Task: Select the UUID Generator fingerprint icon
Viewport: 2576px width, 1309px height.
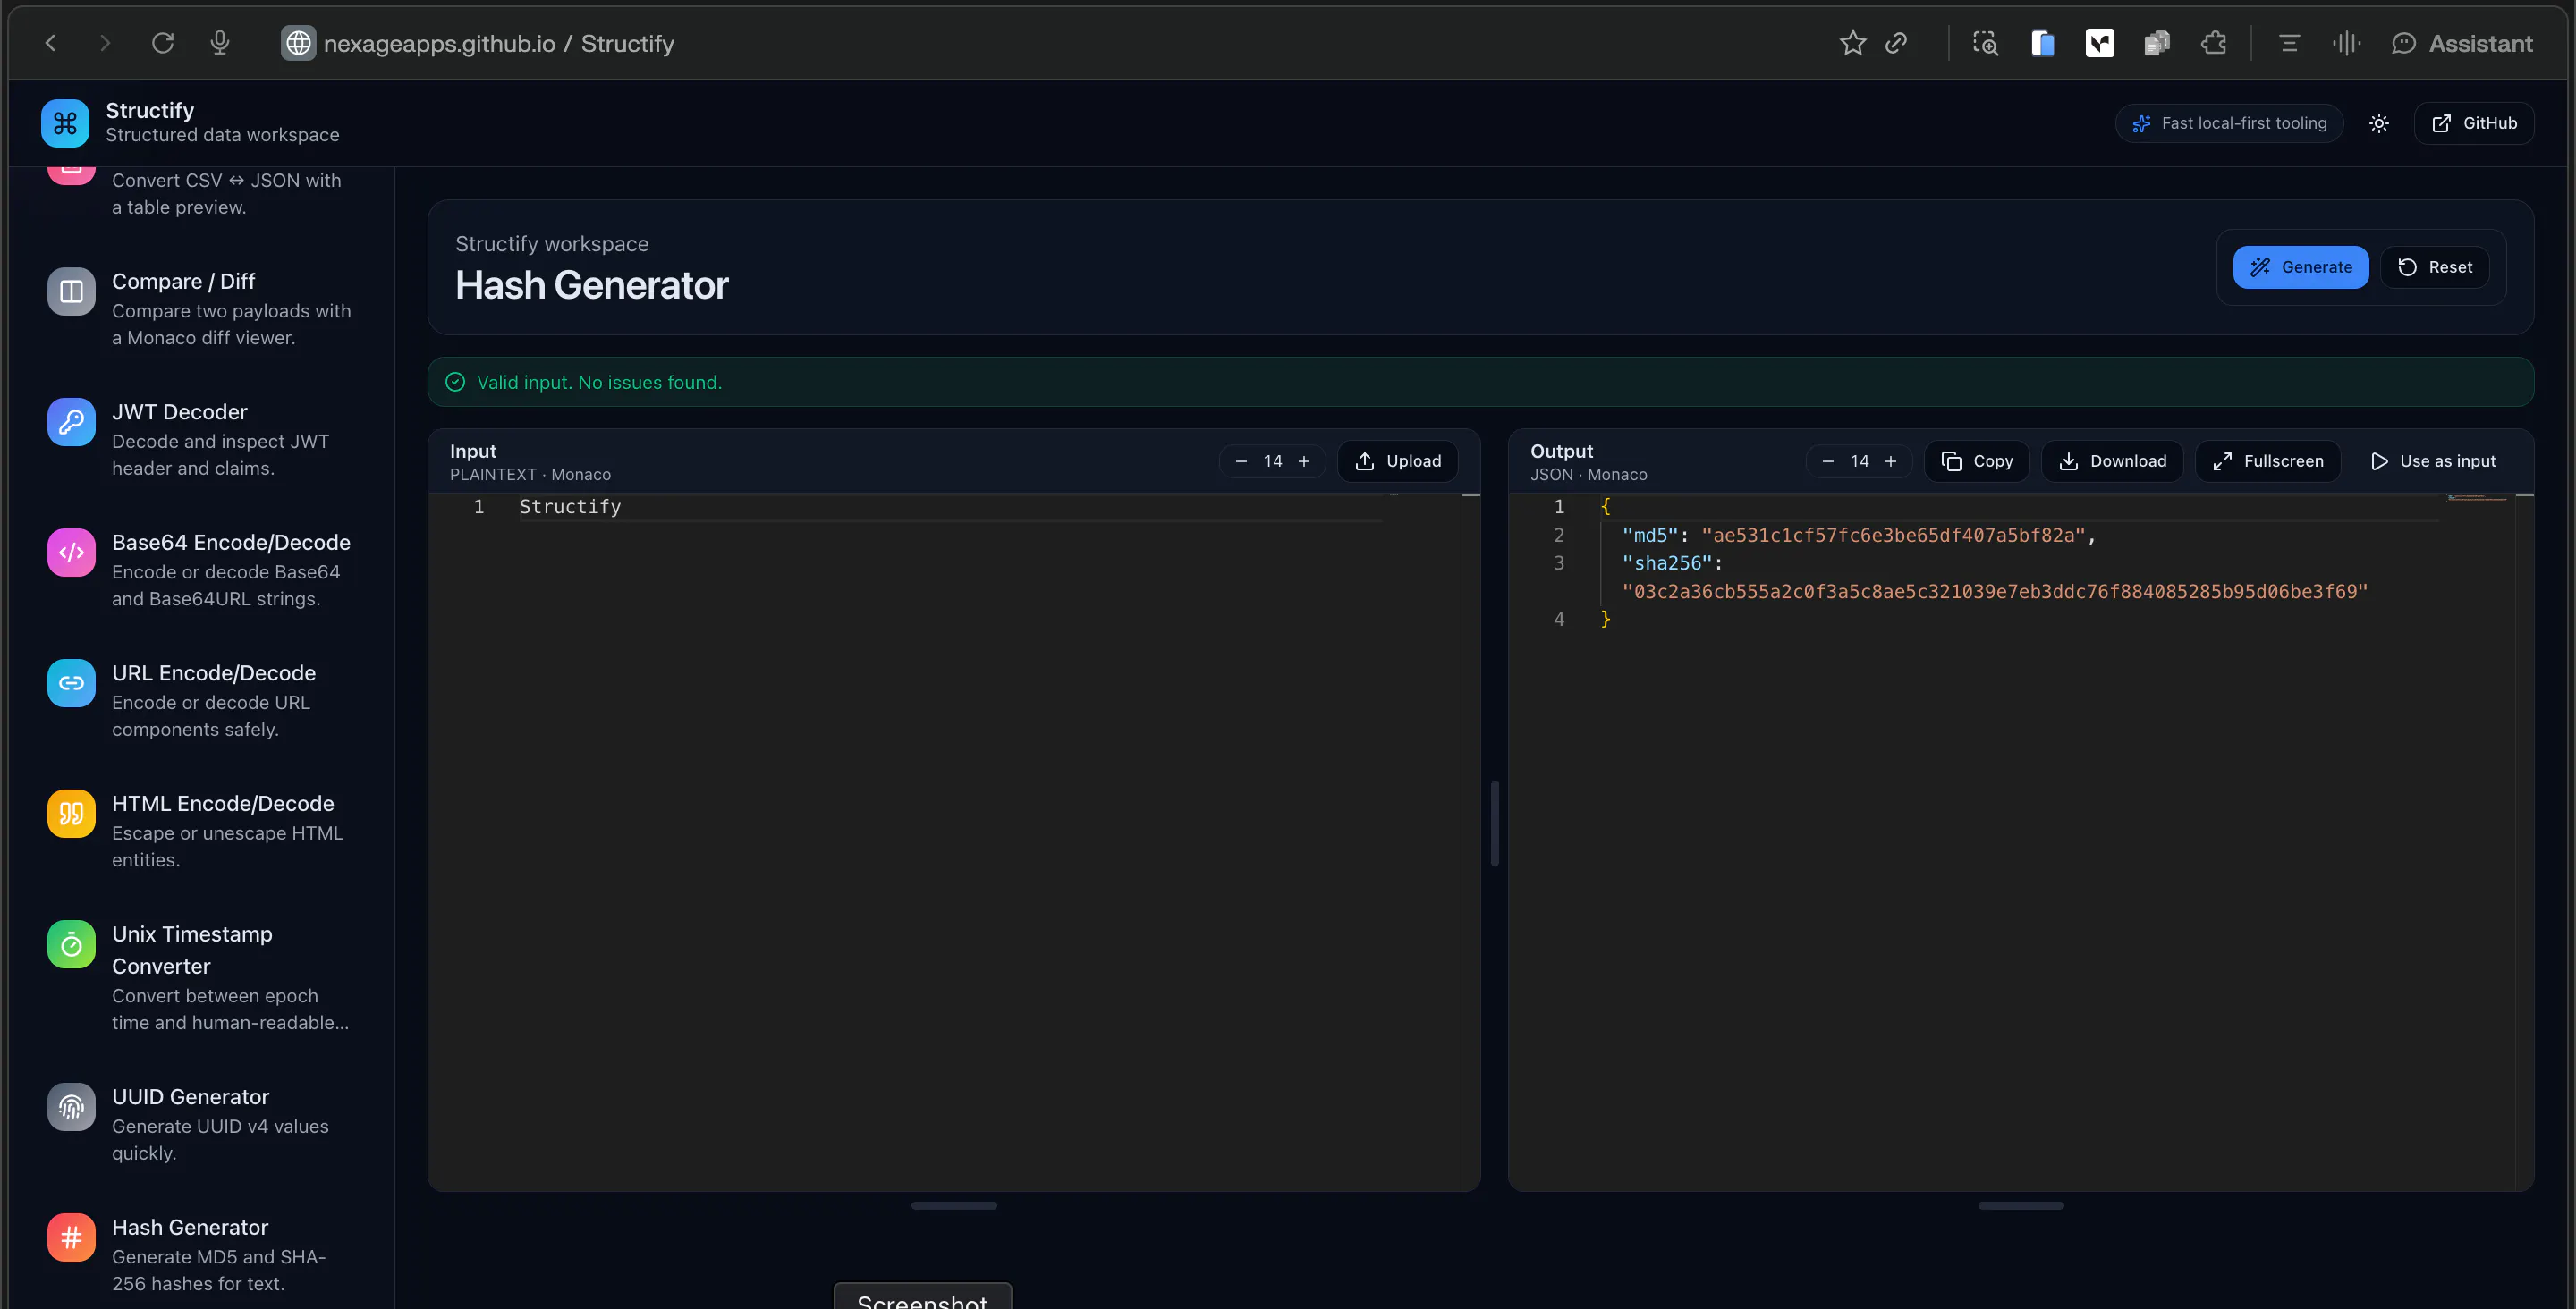Action: click(x=71, y=1107)
